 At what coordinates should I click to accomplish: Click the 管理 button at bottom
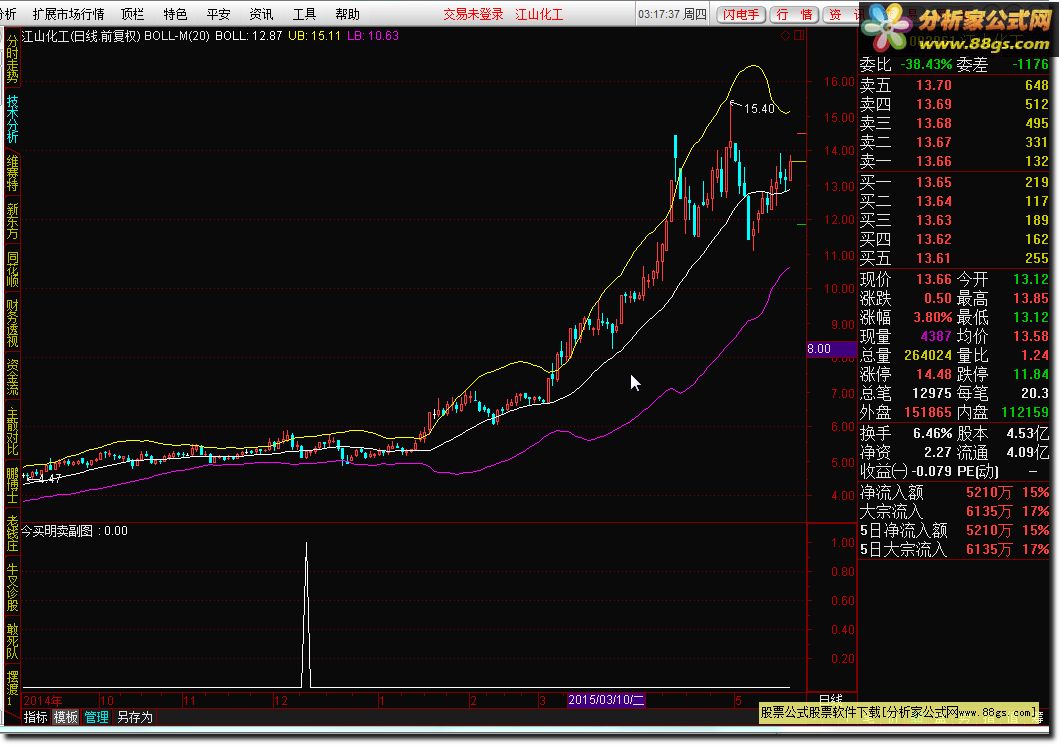[96, 717]
